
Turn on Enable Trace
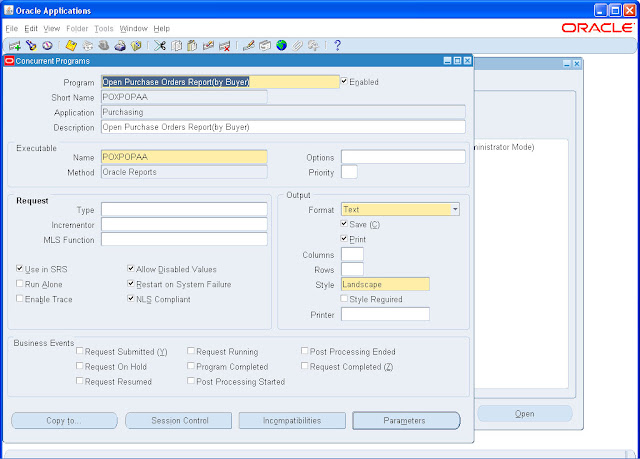(x=19, y=299)
